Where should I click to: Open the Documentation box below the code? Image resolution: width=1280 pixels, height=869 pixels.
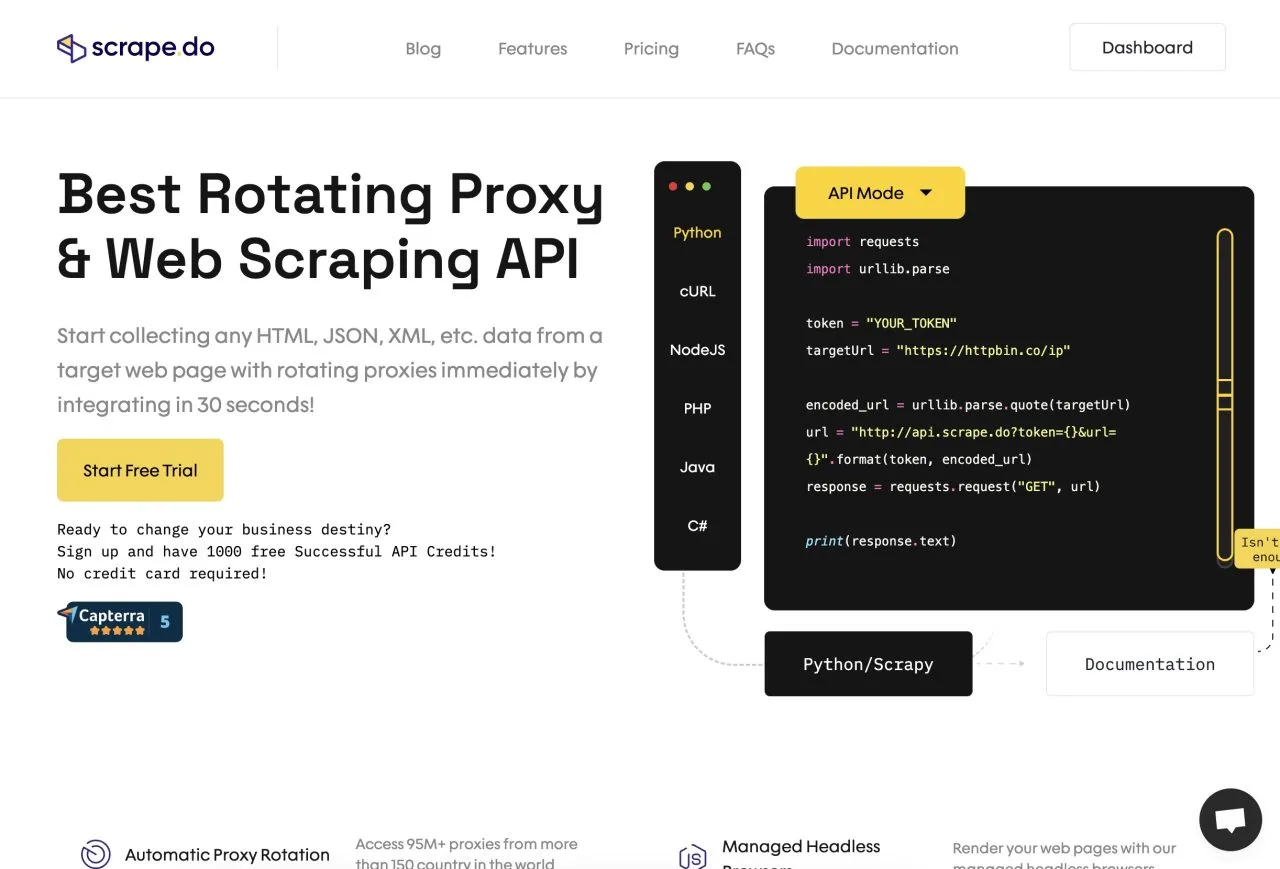tap(1150, 664)
